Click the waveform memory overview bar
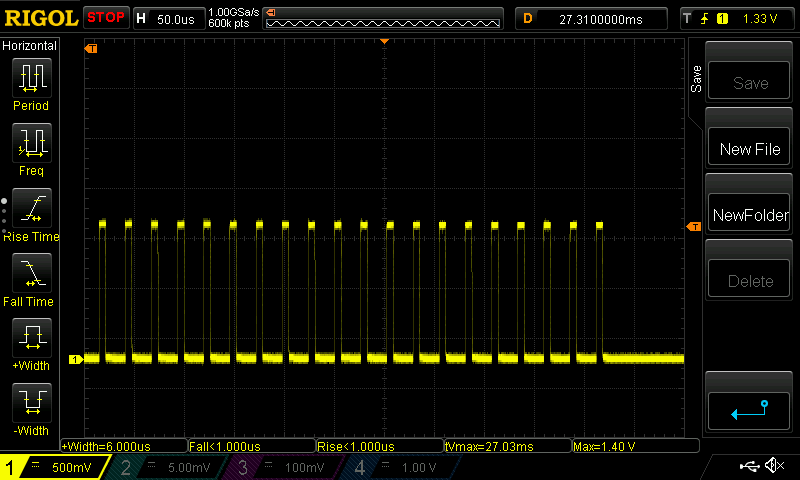This screenshot has height=480, width=800. tap(383, 19)
